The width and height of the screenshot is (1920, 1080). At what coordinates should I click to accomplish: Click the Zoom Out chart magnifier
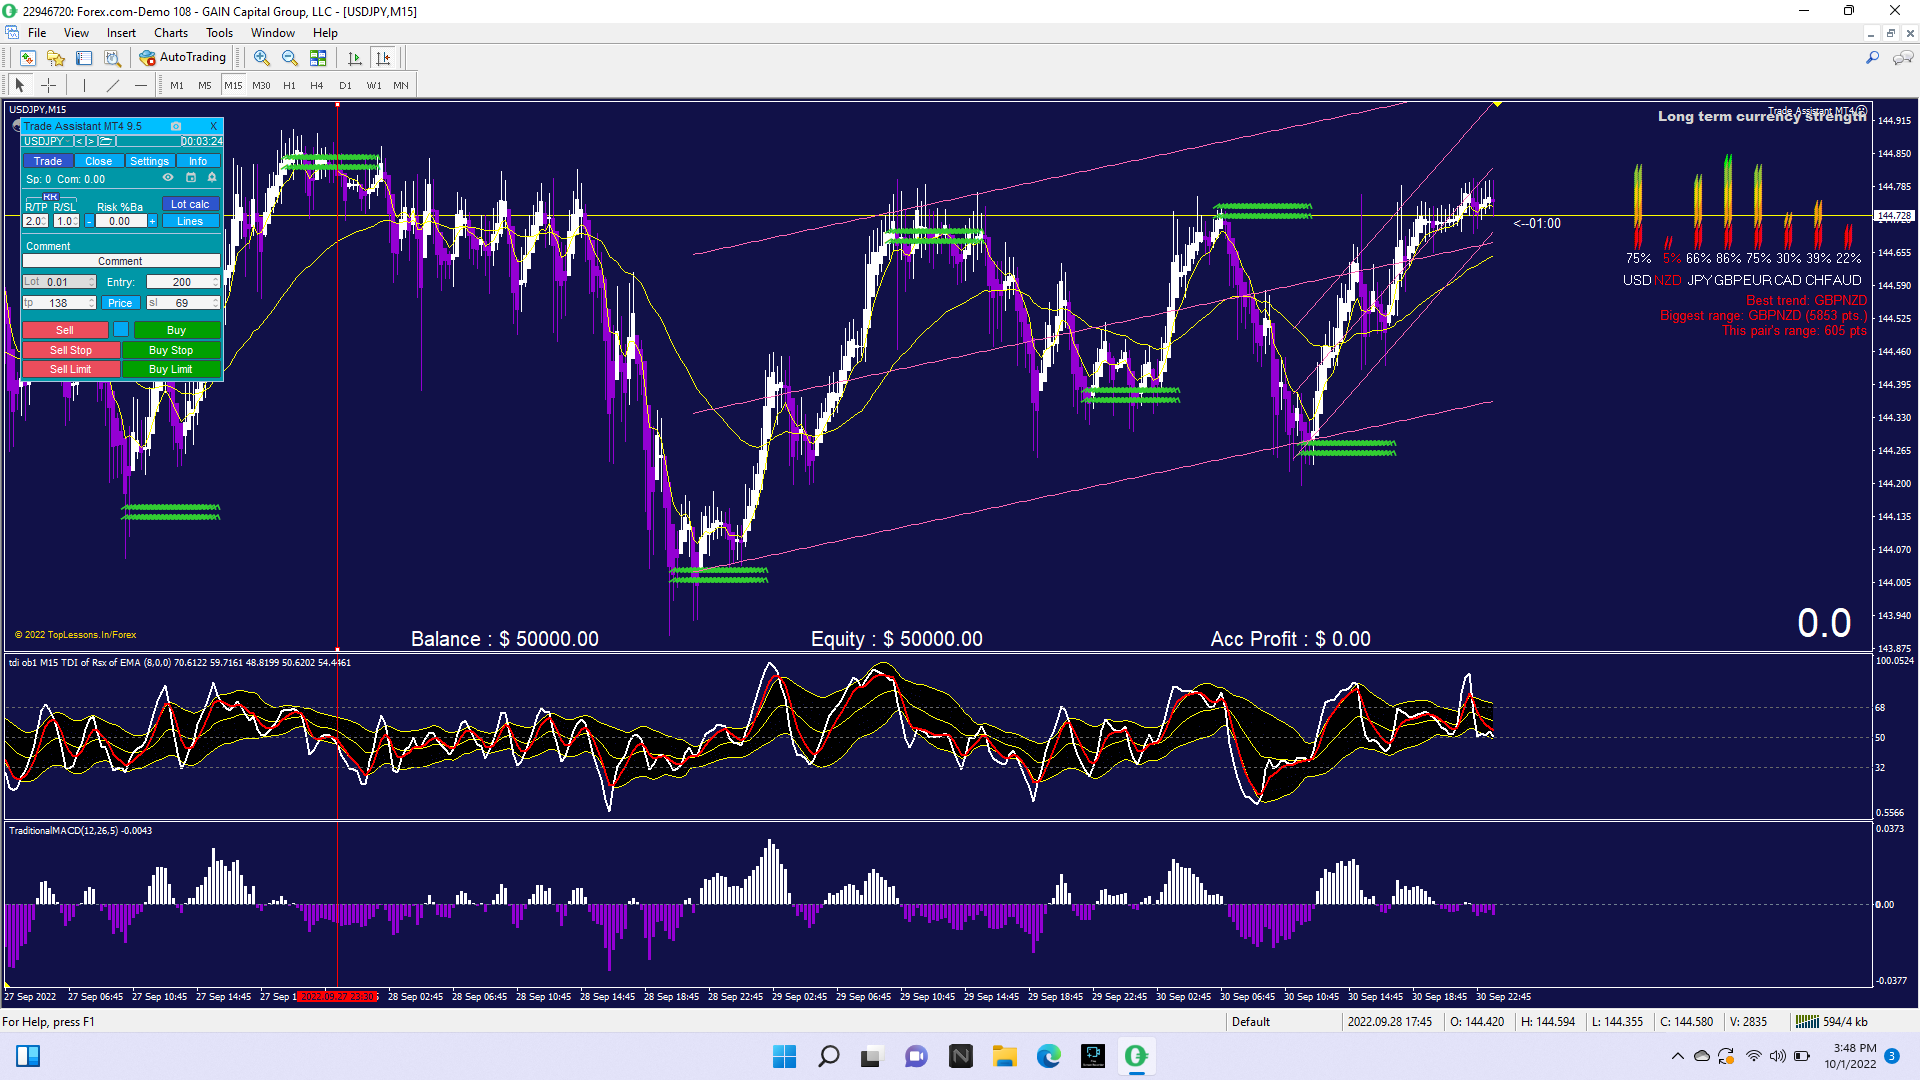point(289,58)
